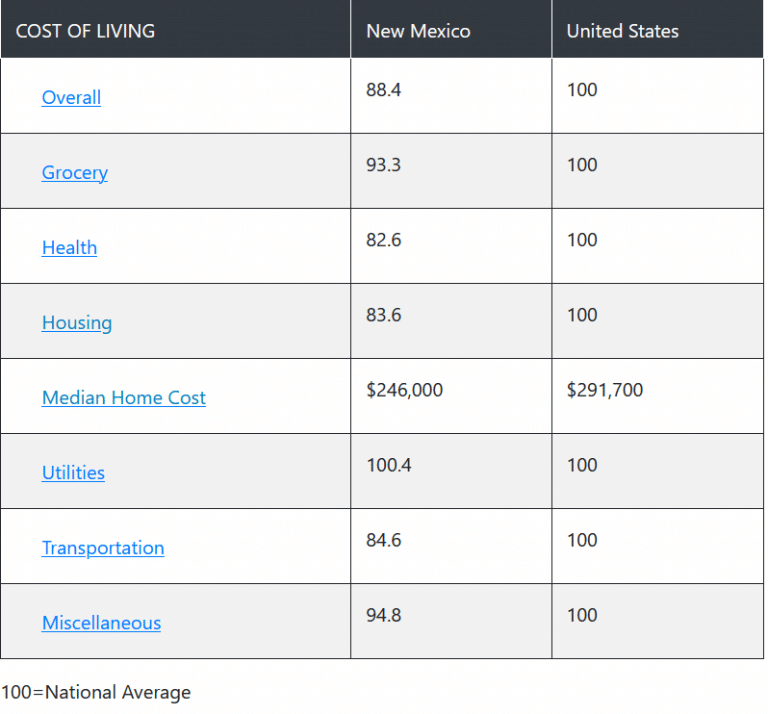Image resolution: width=768 pixels, height=714 pixels.
Task: Click the Grocery link
Action: tap(74, 172)
